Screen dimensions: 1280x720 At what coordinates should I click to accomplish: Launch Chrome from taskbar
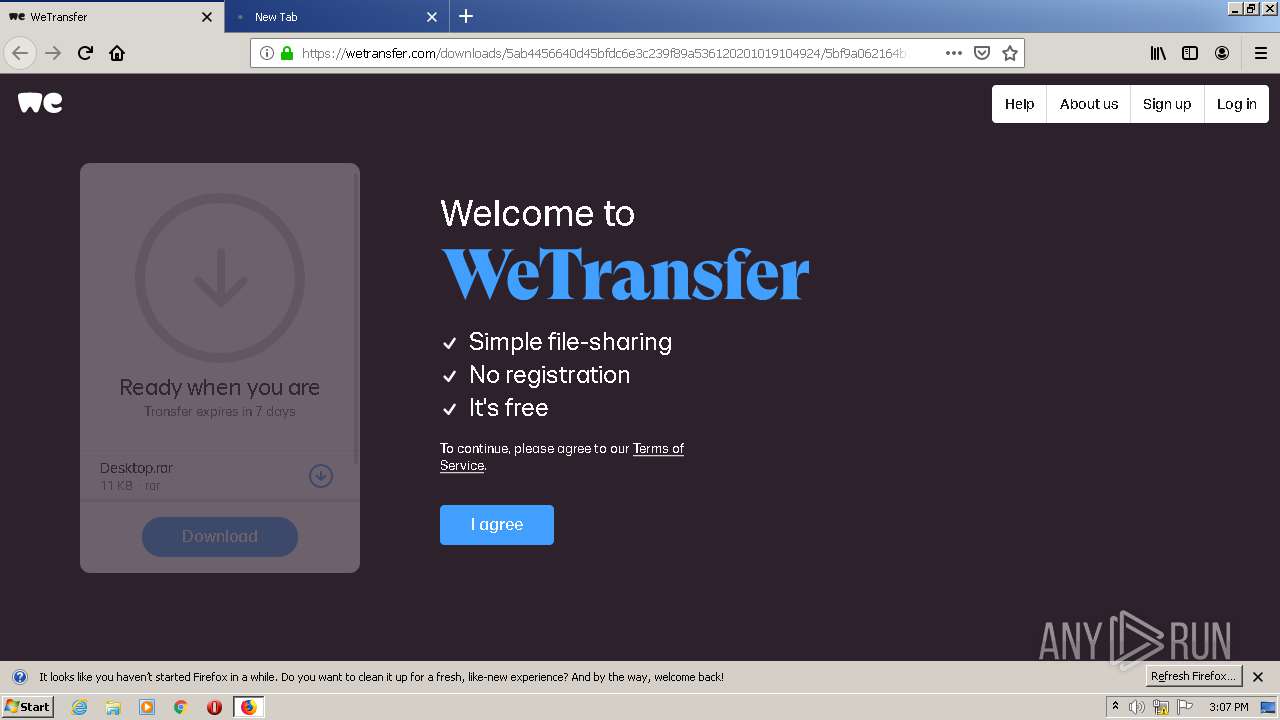point(181,707)
